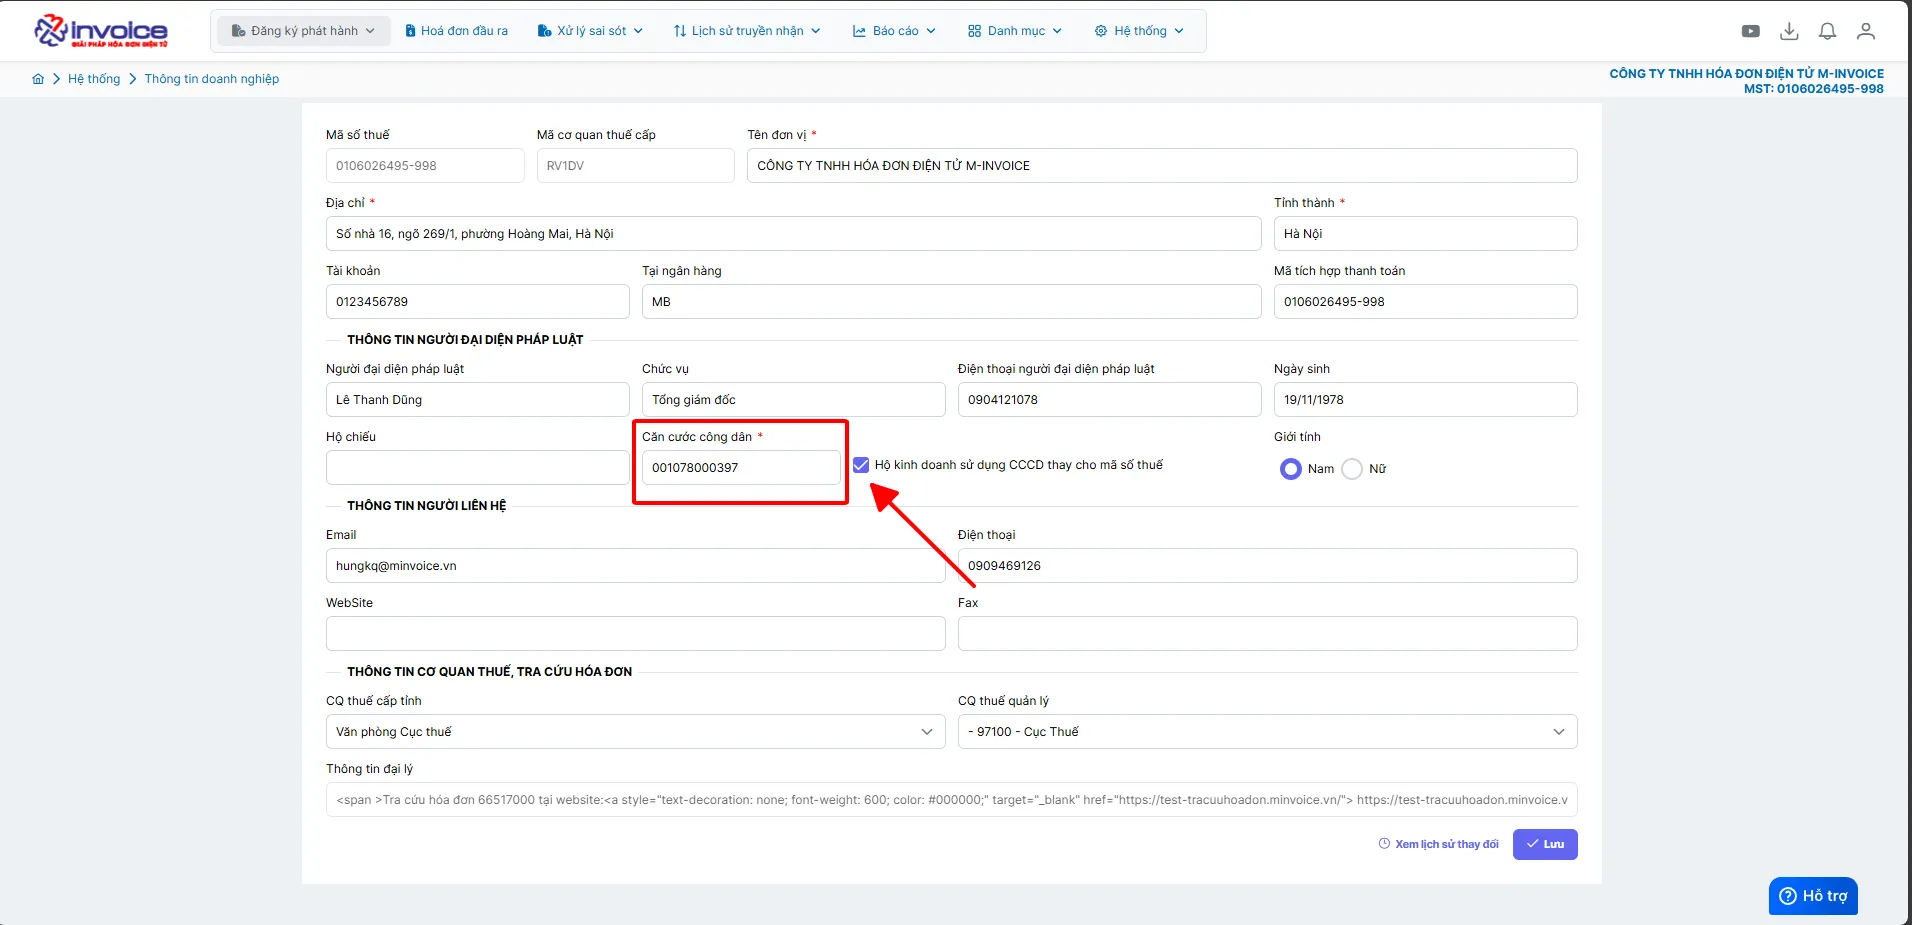Click the Mã tích hợp thanh toán field
The width and height of the screenshot is (1912, 925).
(x=1425, y=302)
